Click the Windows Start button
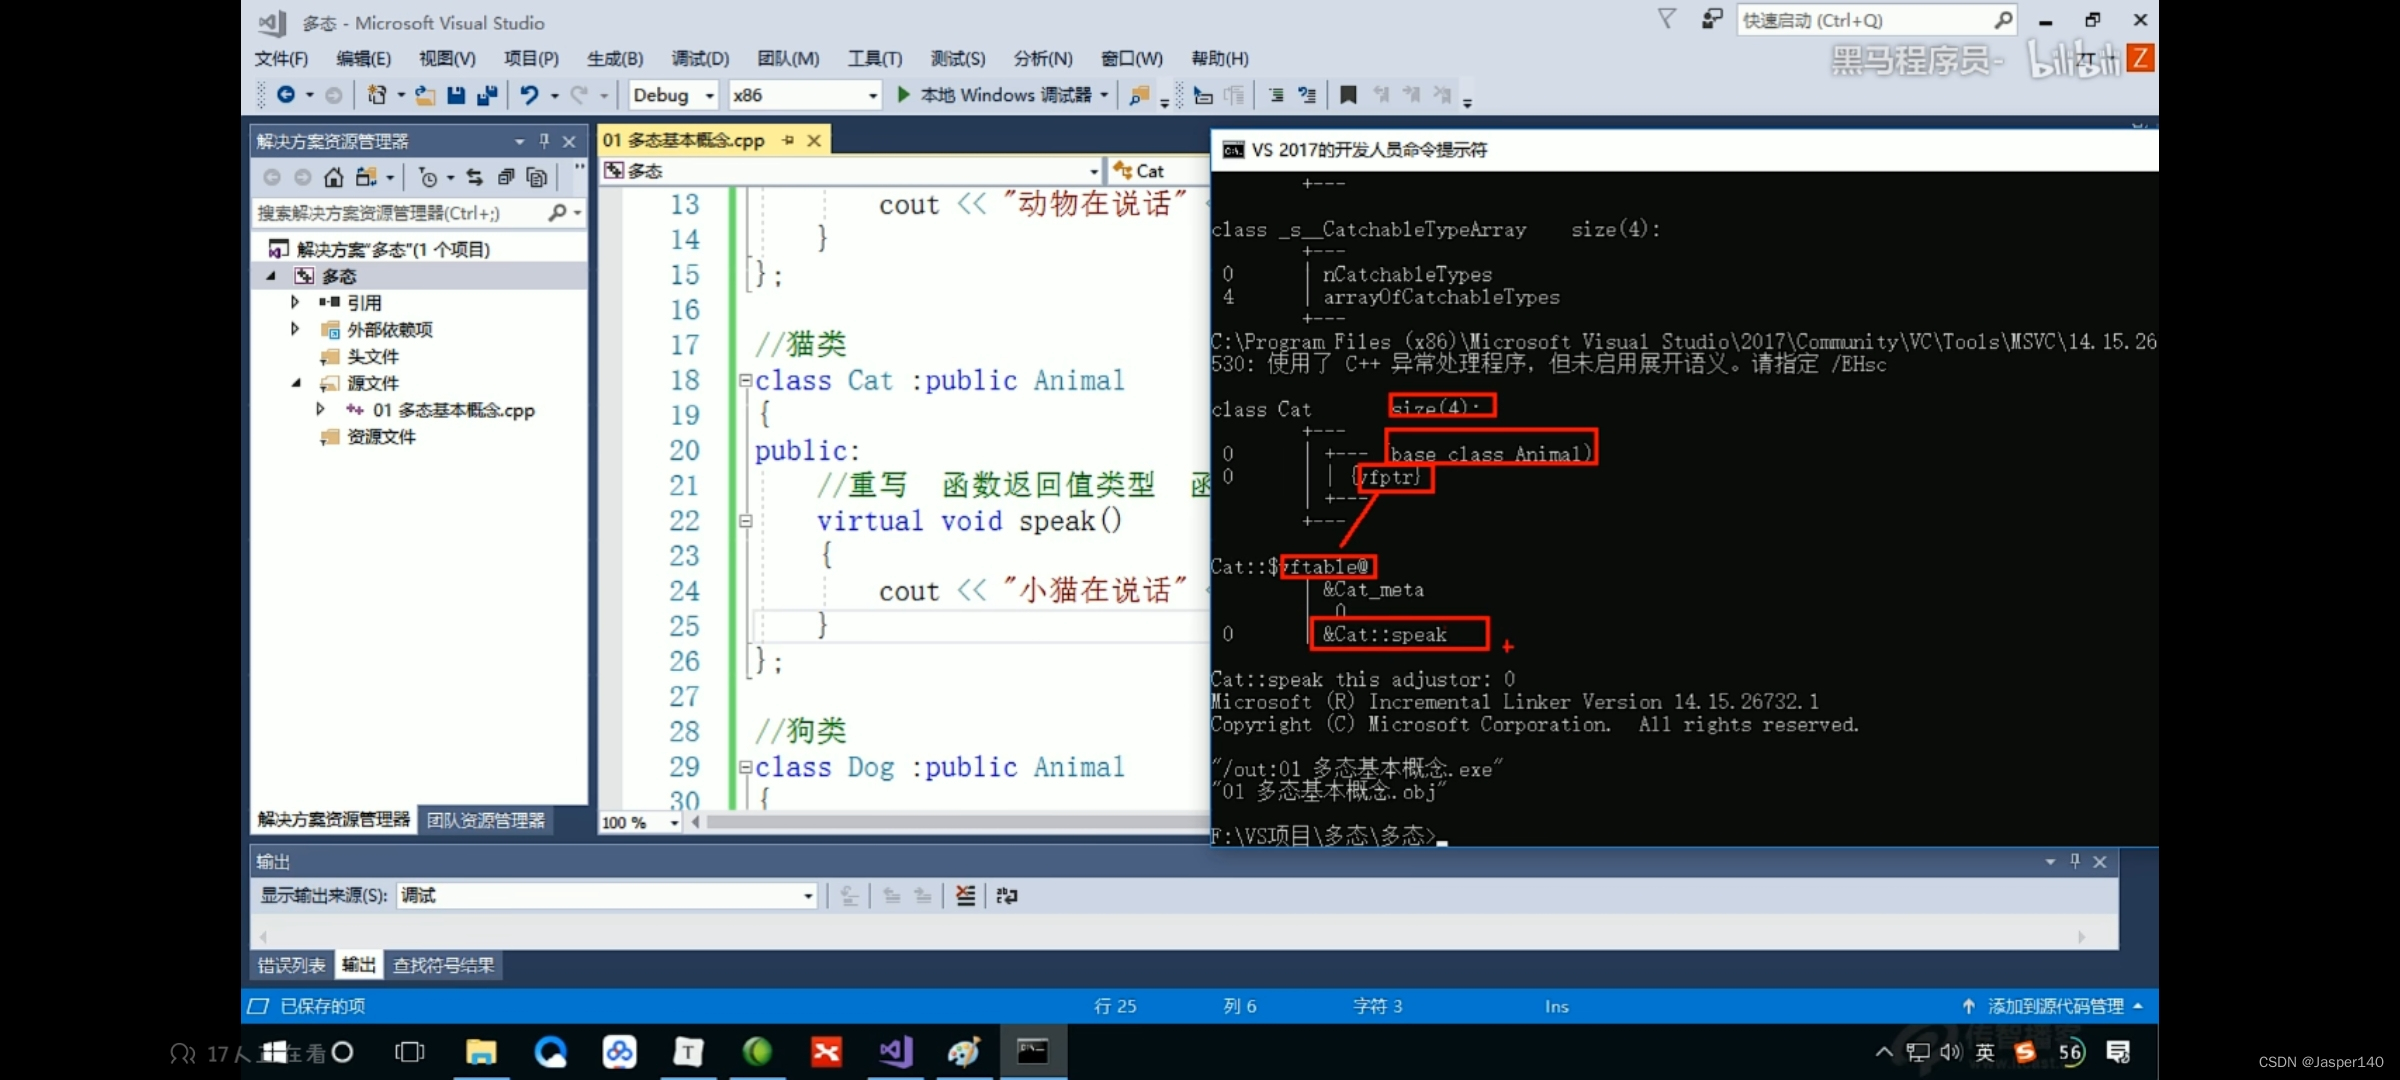Screen dimensions: 2400x1080 (273, 1052)
